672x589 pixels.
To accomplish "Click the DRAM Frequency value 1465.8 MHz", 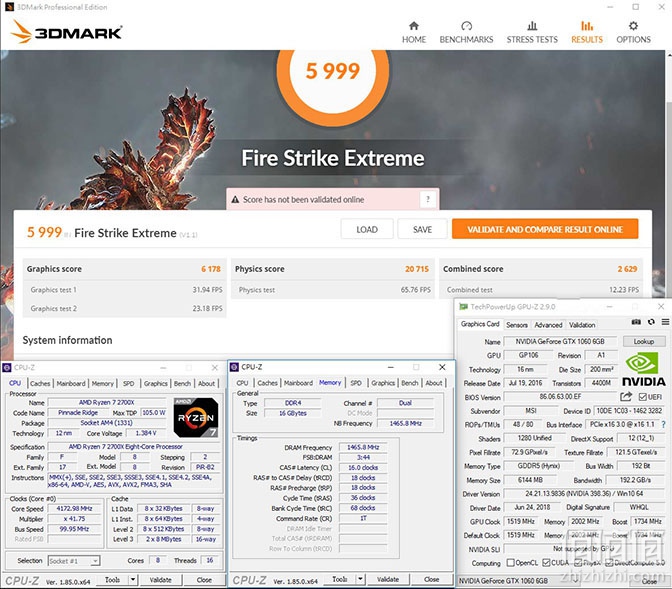I will (363, 447).
